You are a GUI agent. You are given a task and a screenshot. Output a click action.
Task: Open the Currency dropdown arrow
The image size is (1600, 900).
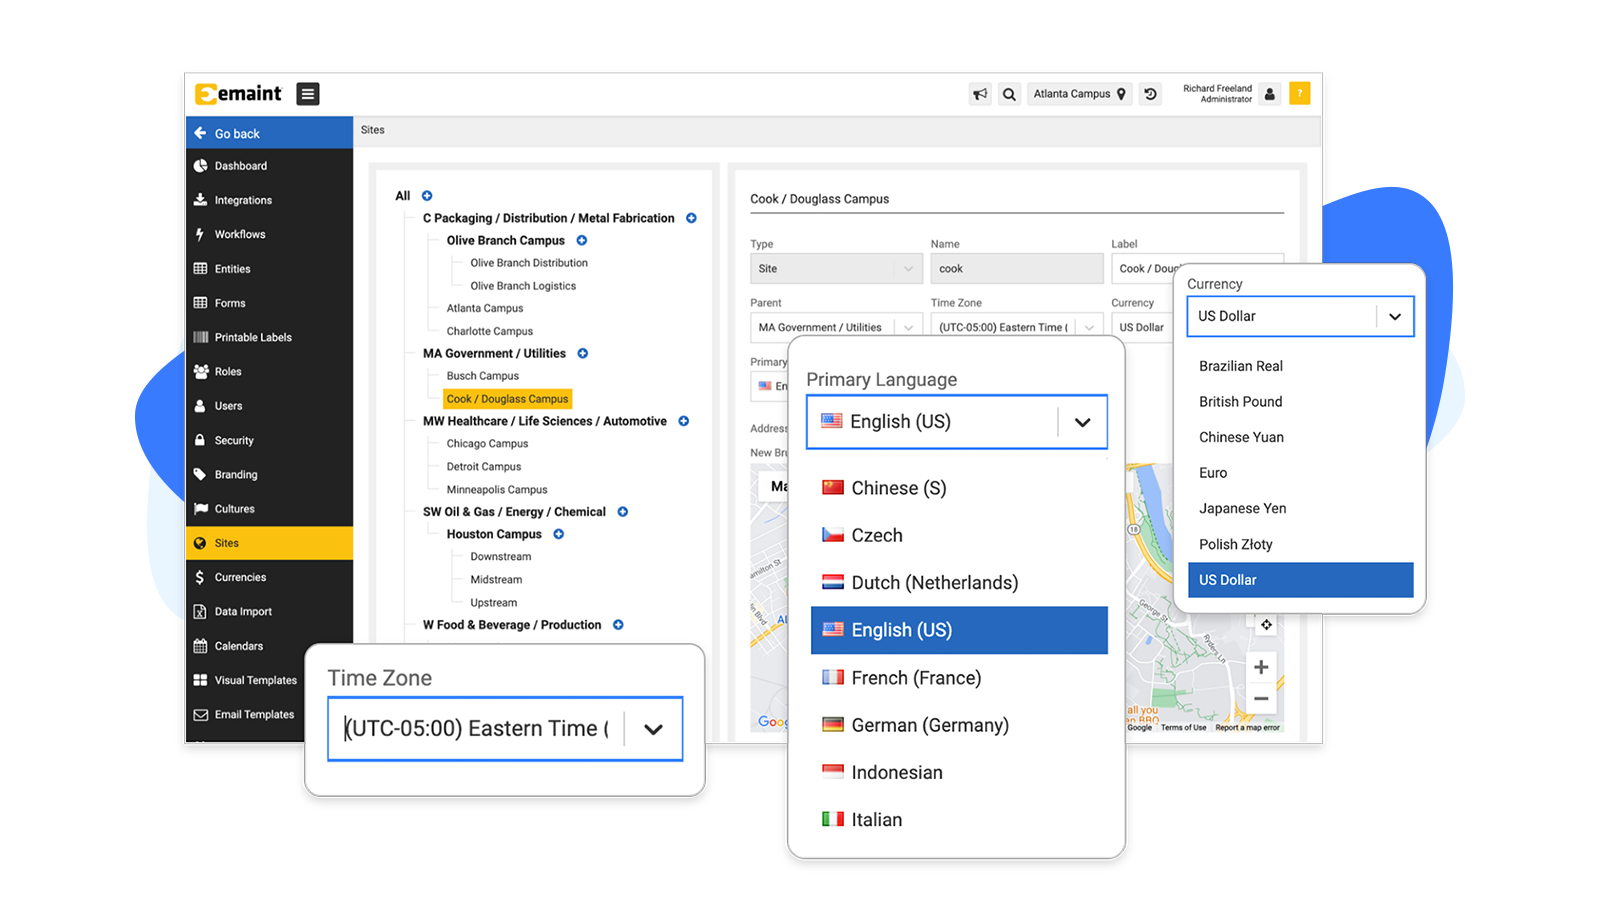pyautogui.click(x=1394, y=317)
